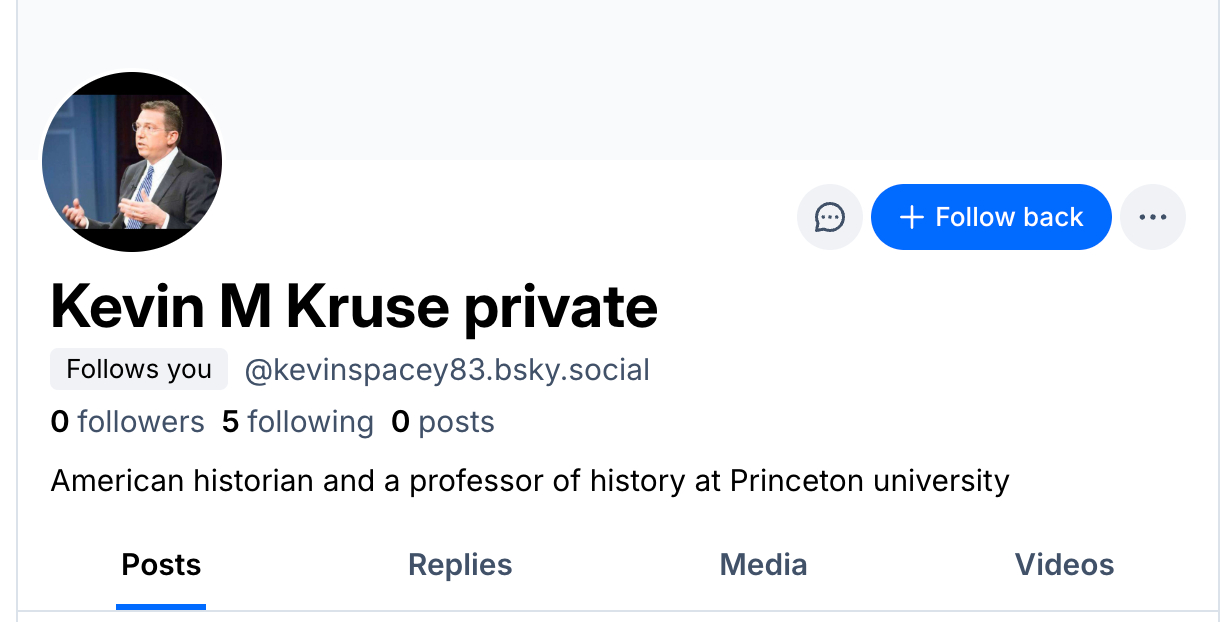Viewport: 1226px width, 622px height.
Task: Click the American historian bio text
Action: (529, 481)
